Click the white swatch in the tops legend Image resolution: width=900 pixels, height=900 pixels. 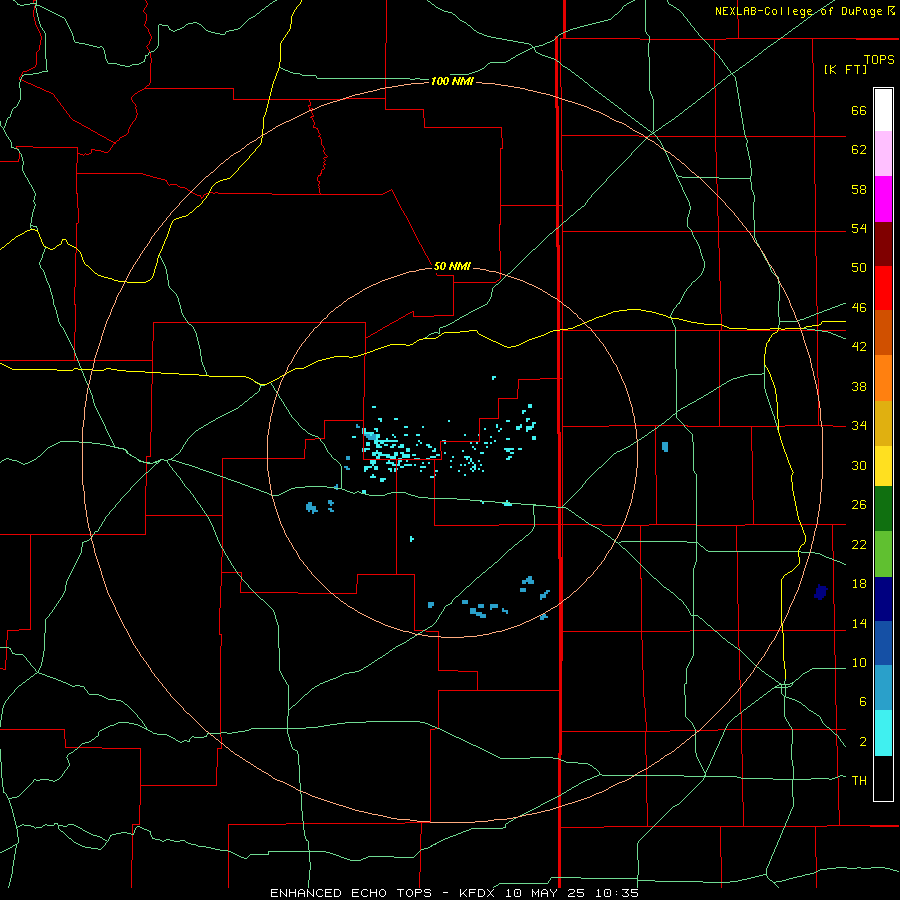883,110
